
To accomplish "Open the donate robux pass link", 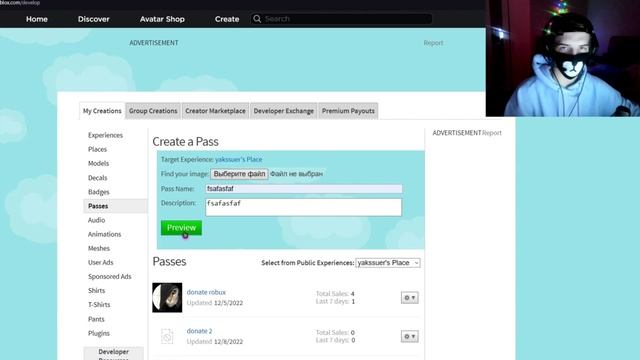I will (x=206, y=292).
